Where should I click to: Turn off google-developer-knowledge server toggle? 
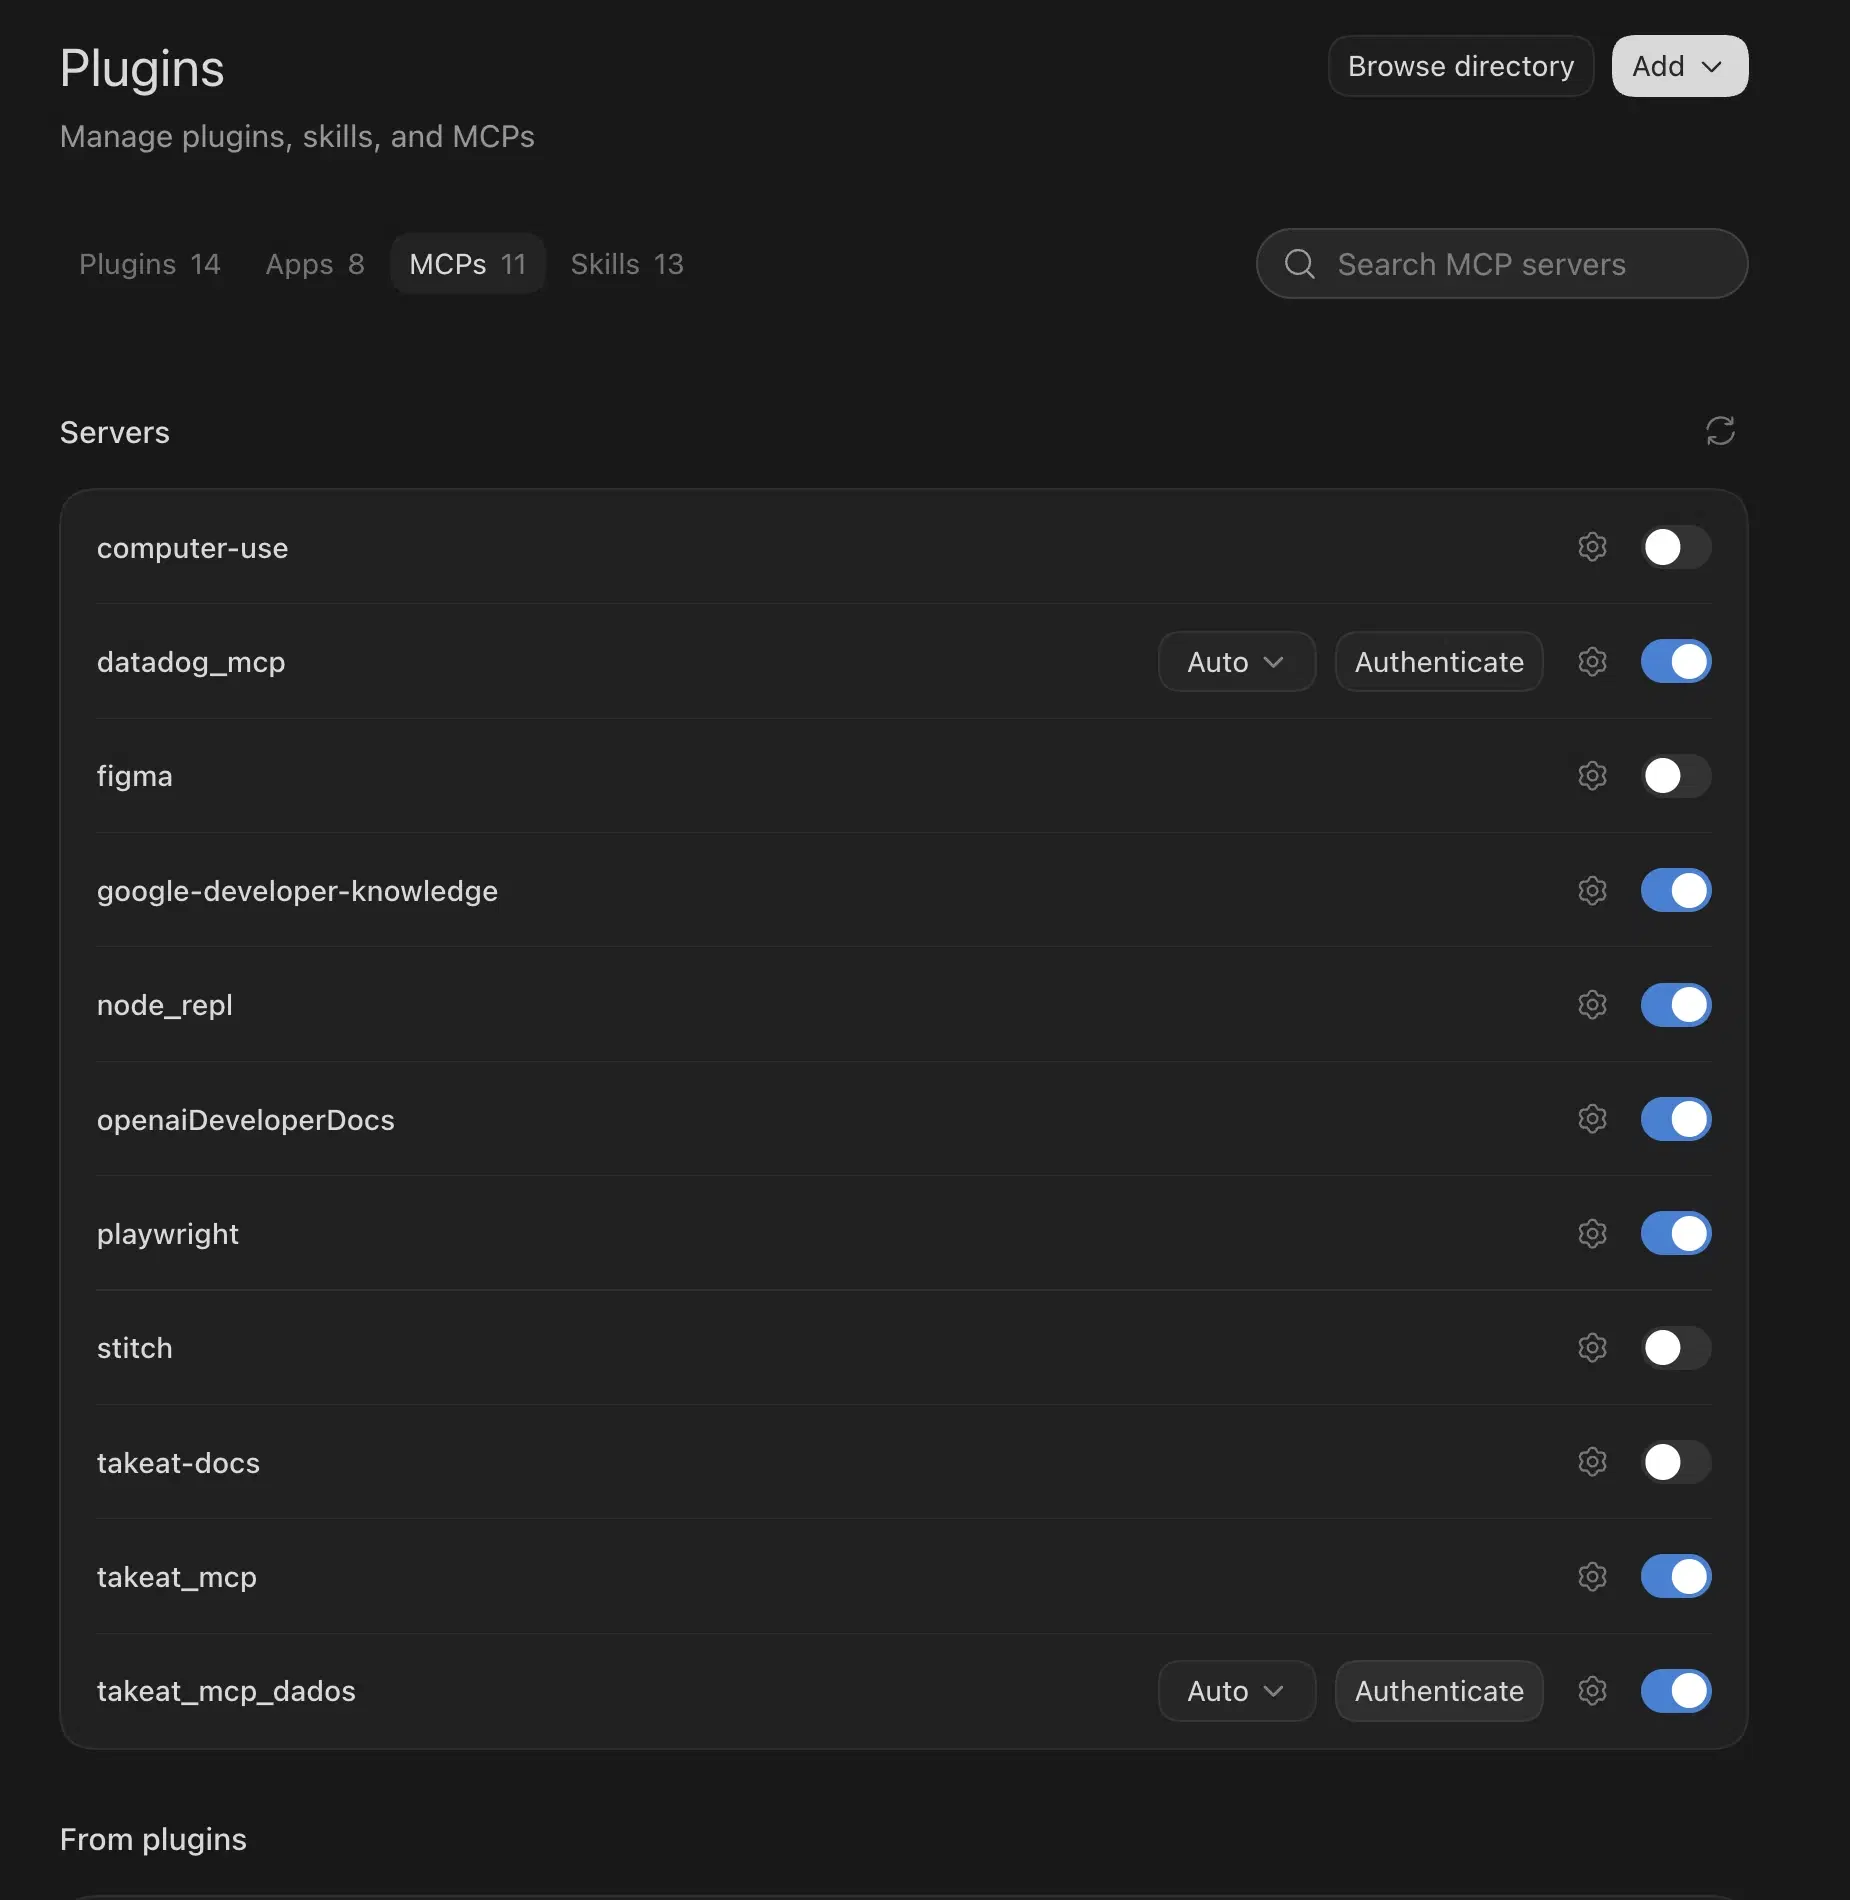[1676, 890]
